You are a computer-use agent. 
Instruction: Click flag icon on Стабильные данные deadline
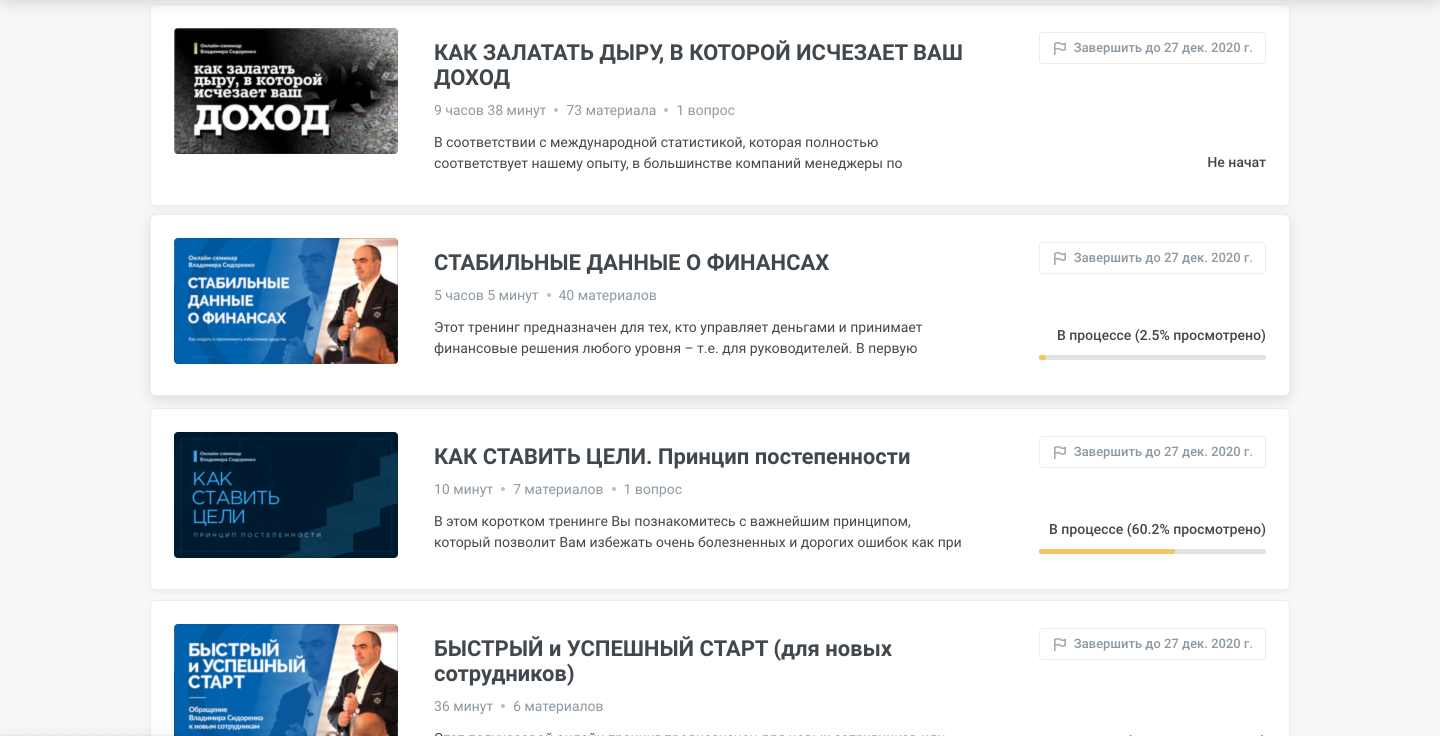tap(1060, 258)
